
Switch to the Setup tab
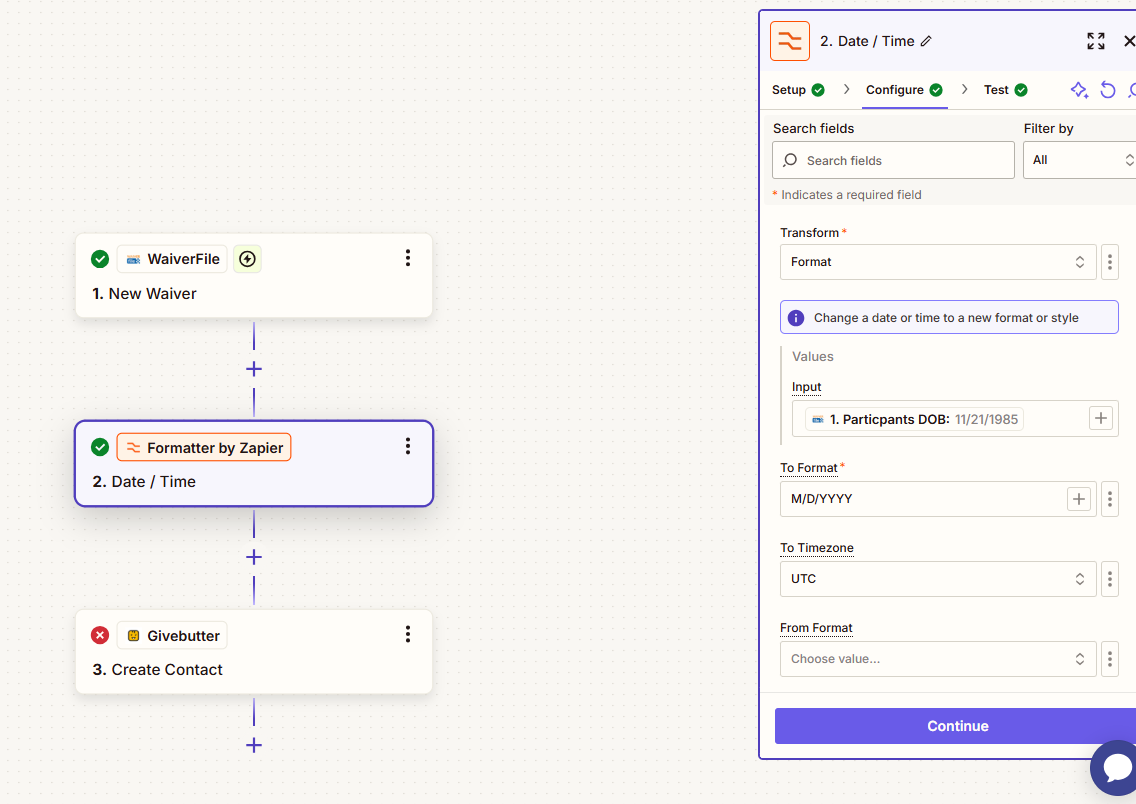[798, 90]
